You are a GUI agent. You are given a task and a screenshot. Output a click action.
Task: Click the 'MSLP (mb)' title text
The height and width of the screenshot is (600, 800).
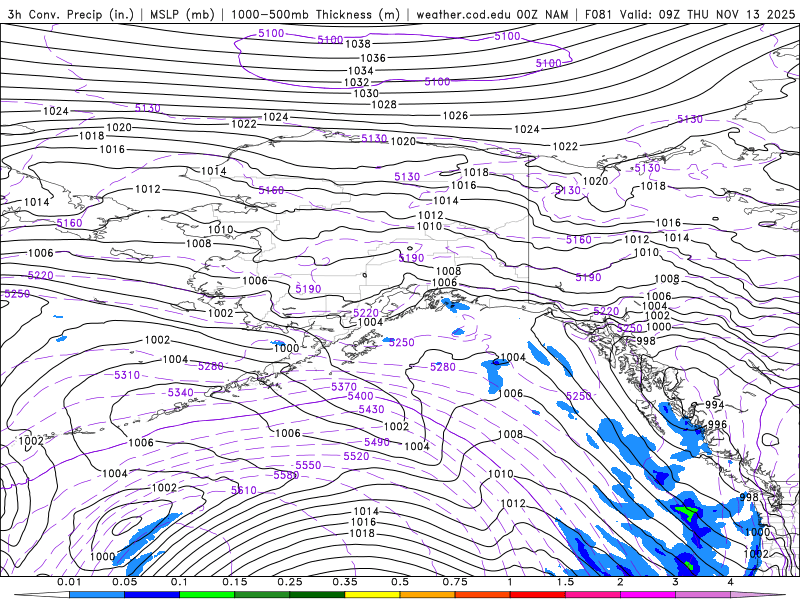(182, 14)
